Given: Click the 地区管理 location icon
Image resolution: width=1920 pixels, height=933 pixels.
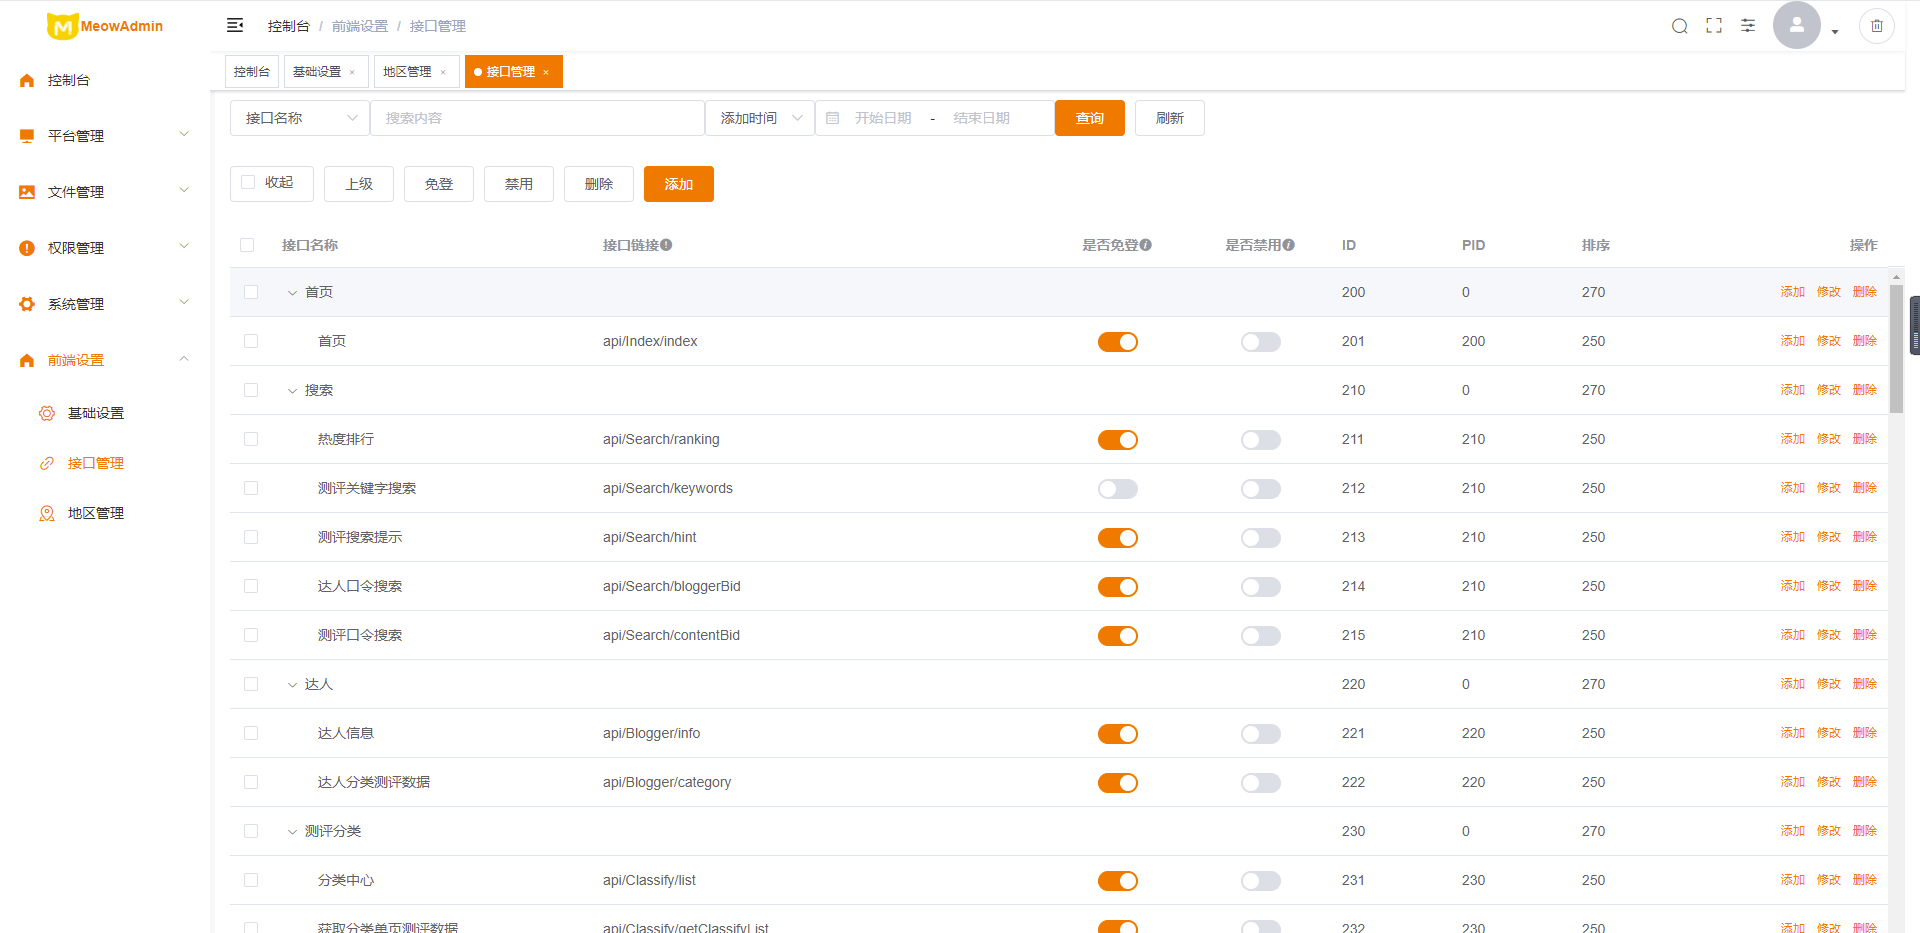Looking at the screenshot, I should [x=47, y=513].
